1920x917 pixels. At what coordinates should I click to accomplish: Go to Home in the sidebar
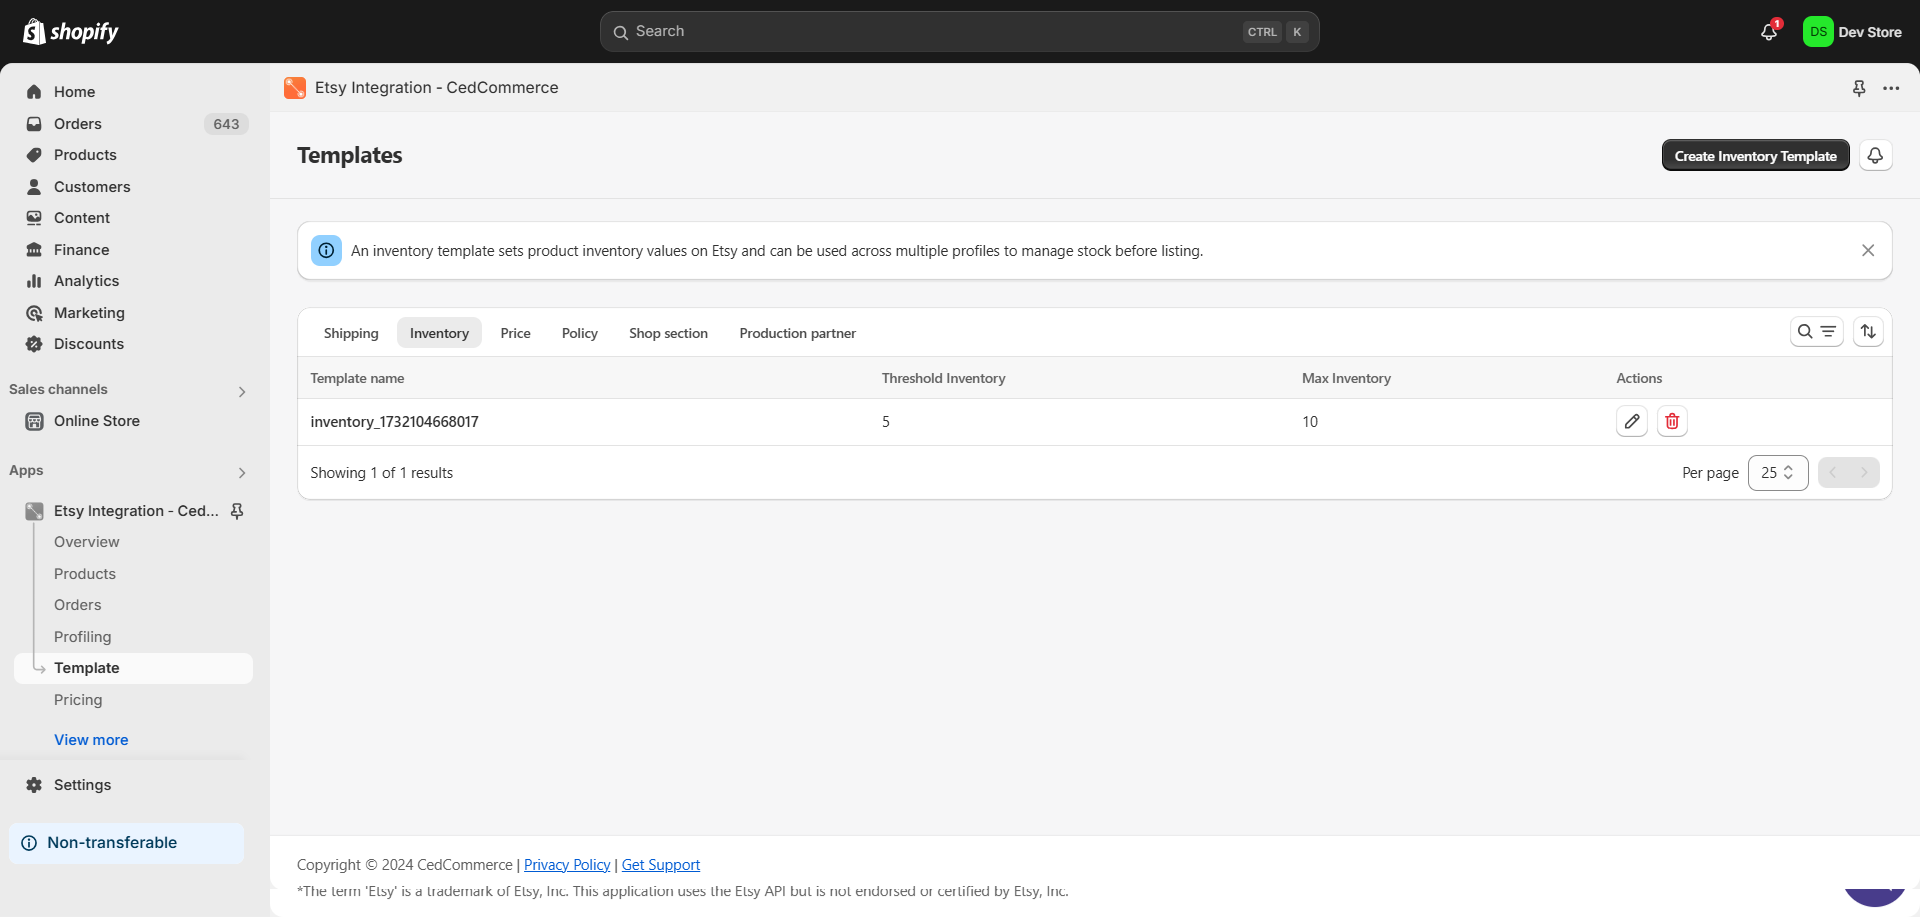click(x=74, y=92)
